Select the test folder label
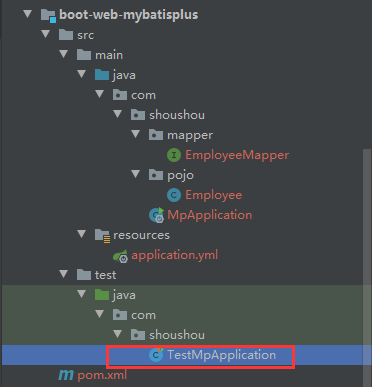 click(105, 275)
